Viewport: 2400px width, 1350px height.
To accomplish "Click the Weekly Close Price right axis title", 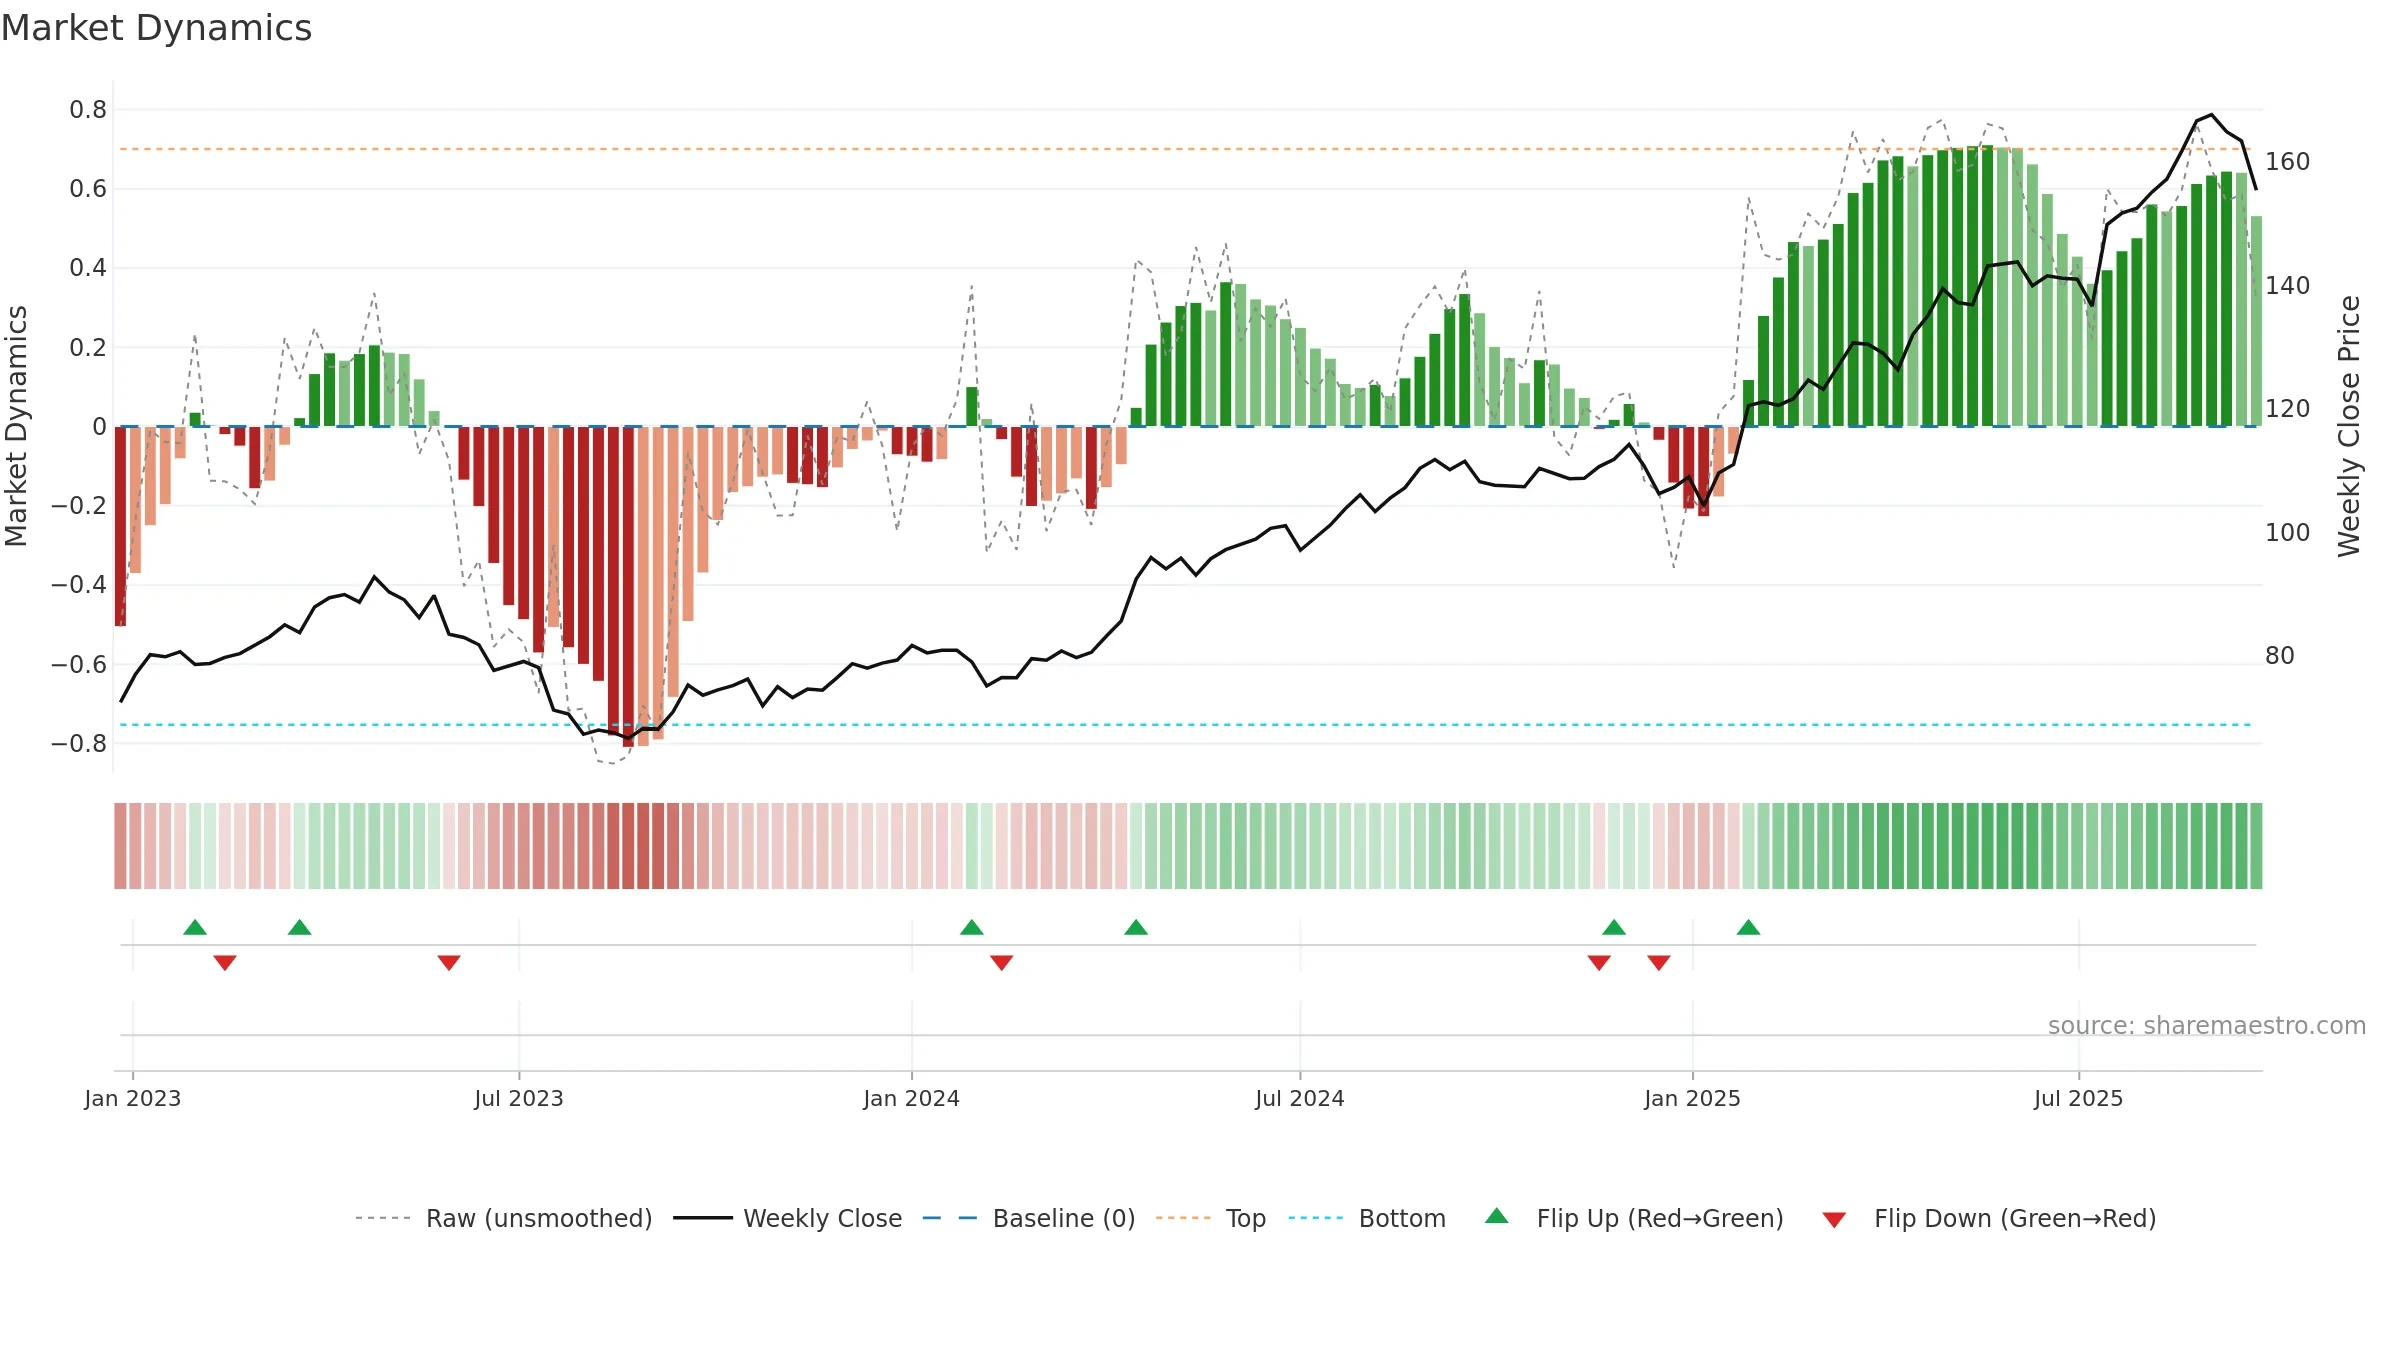I will click(x=2349, y=426).
